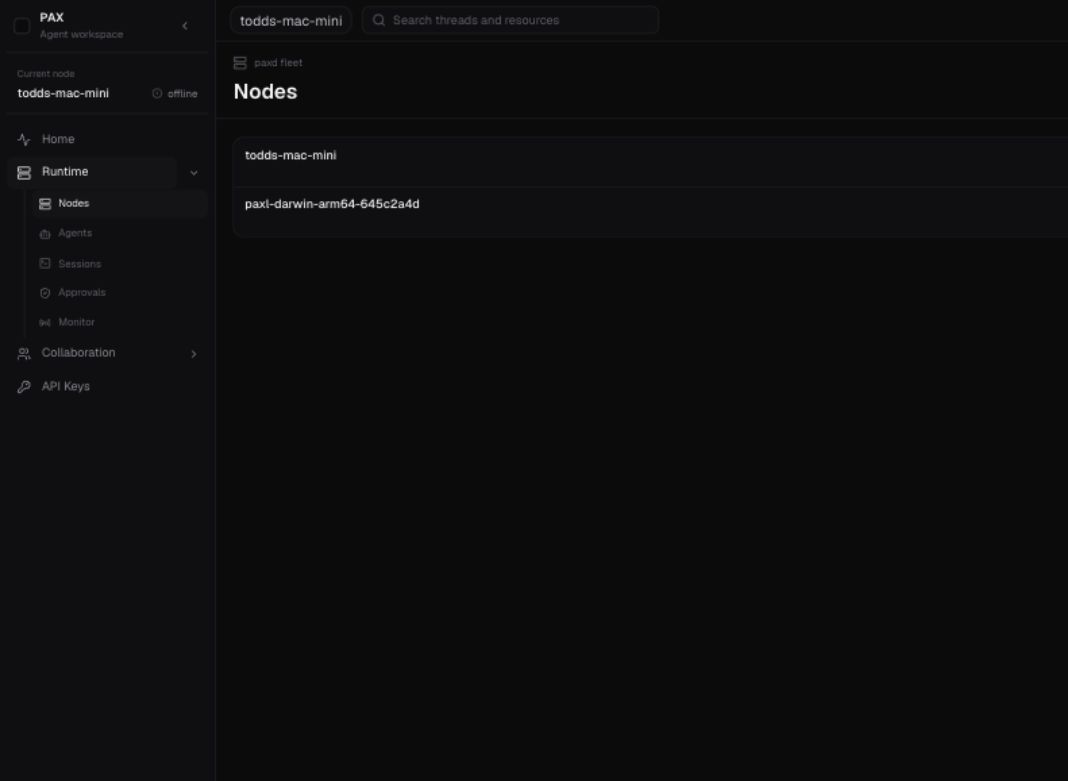The image size is (1068, 781).
Task: Click the Monitor broadcast icon
Action: [x=45, y=323]
